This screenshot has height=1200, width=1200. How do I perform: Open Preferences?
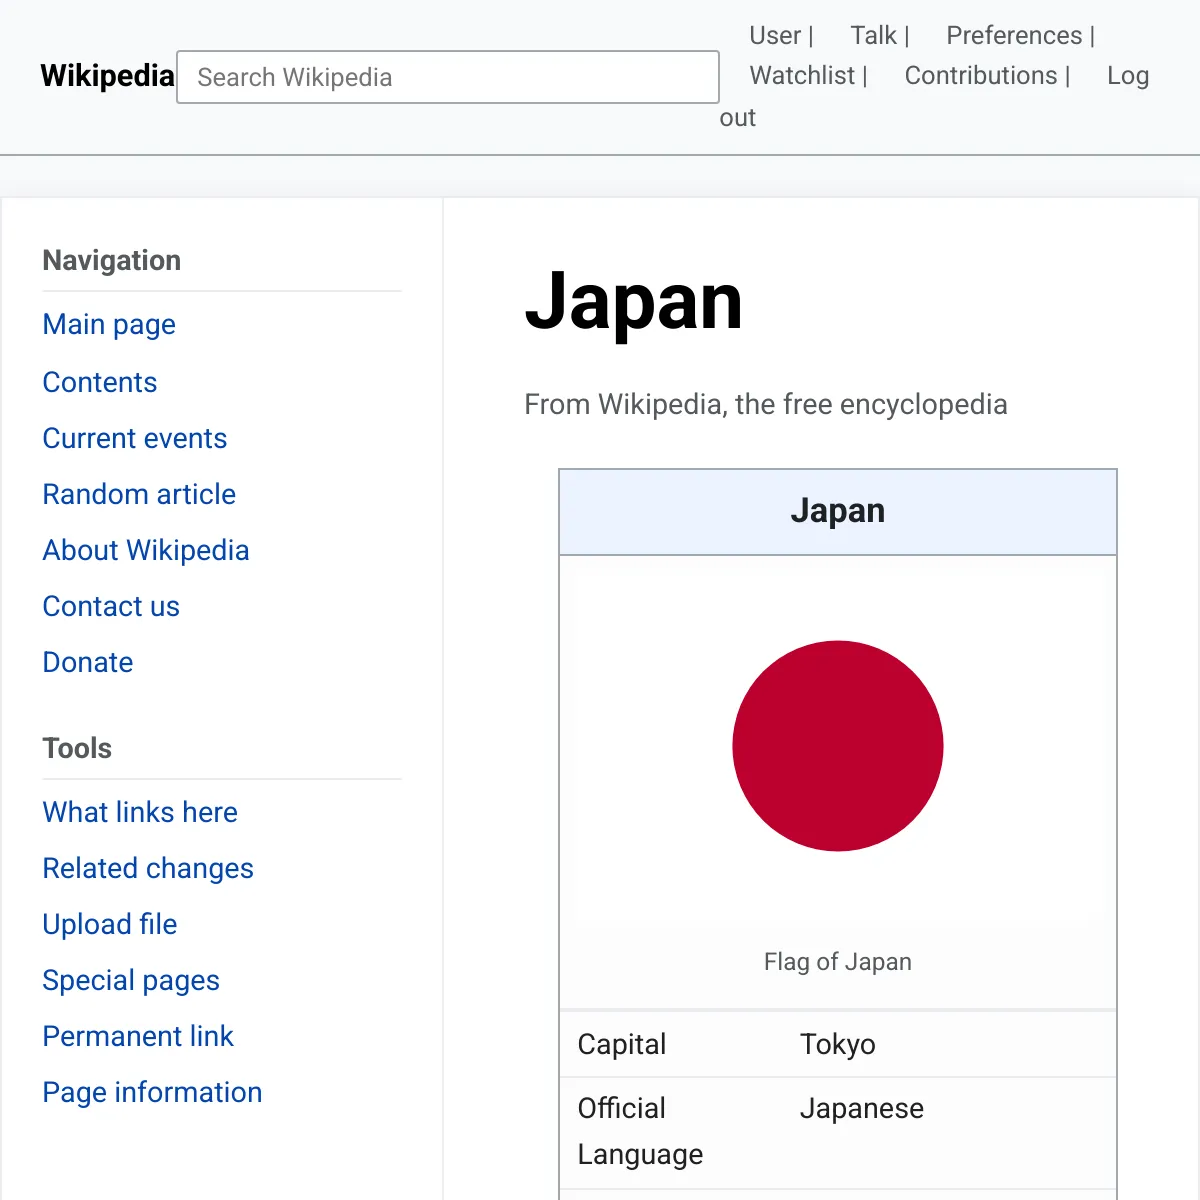click(x=1013, y=35)
